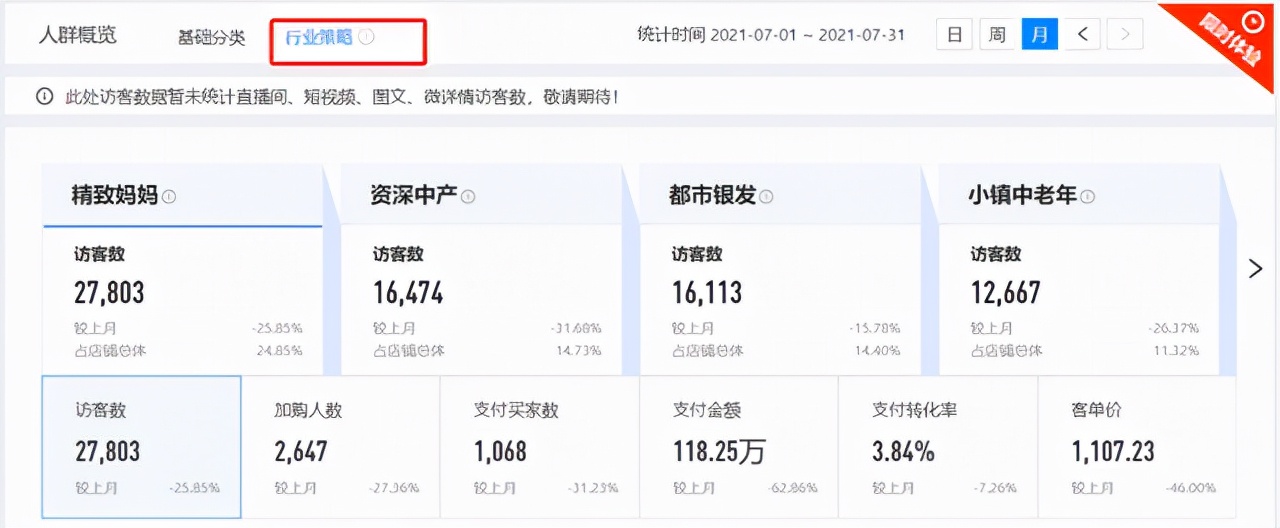
Task: Select the 资深中产 crowd card
Action: [481, 270]
